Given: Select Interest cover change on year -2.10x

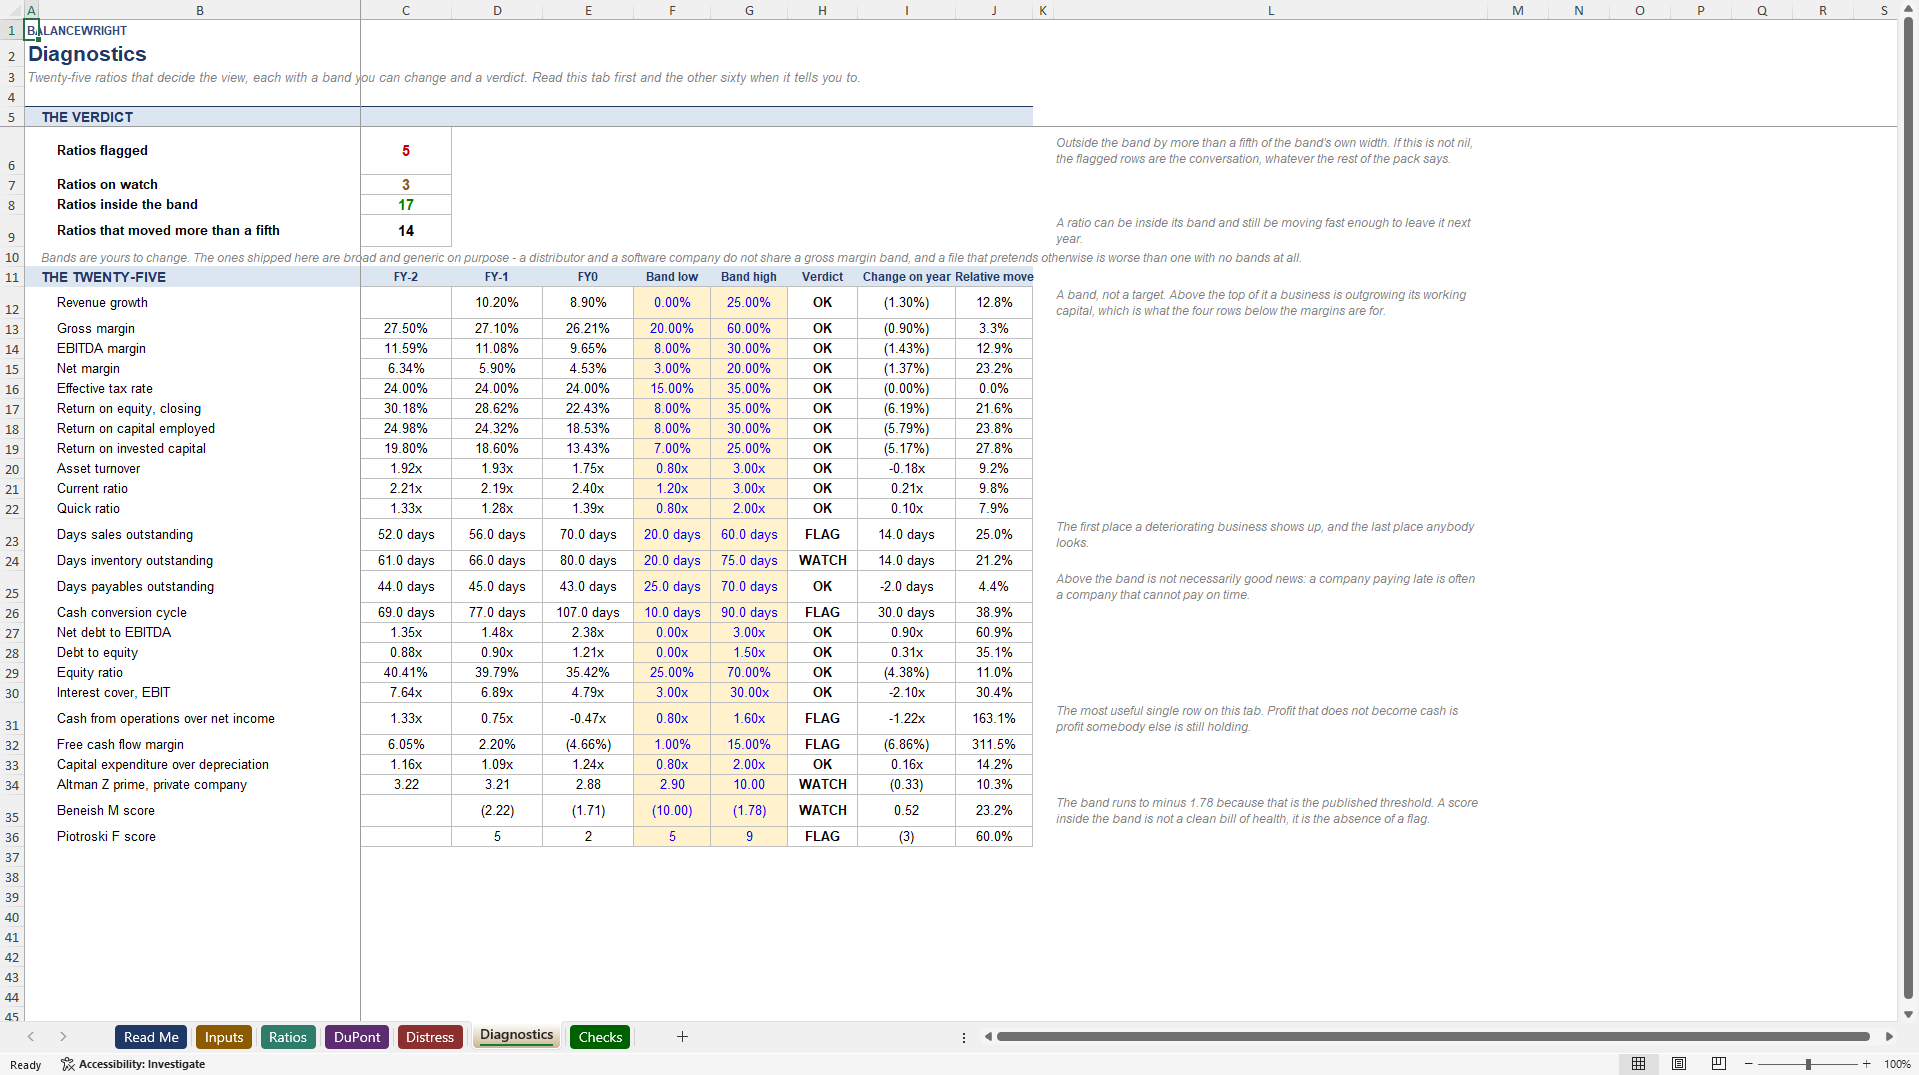Looking at the screenshot, I should 907,692.
